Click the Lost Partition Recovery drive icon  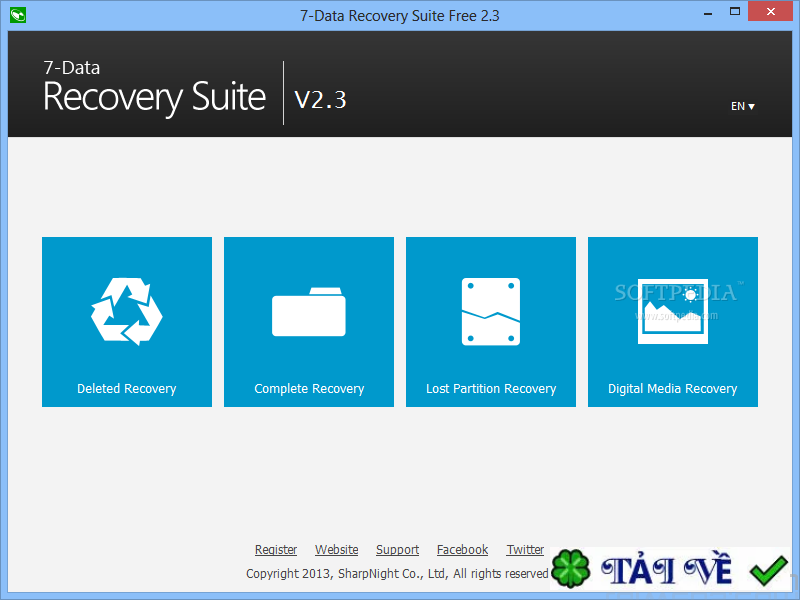coord(490,310)
